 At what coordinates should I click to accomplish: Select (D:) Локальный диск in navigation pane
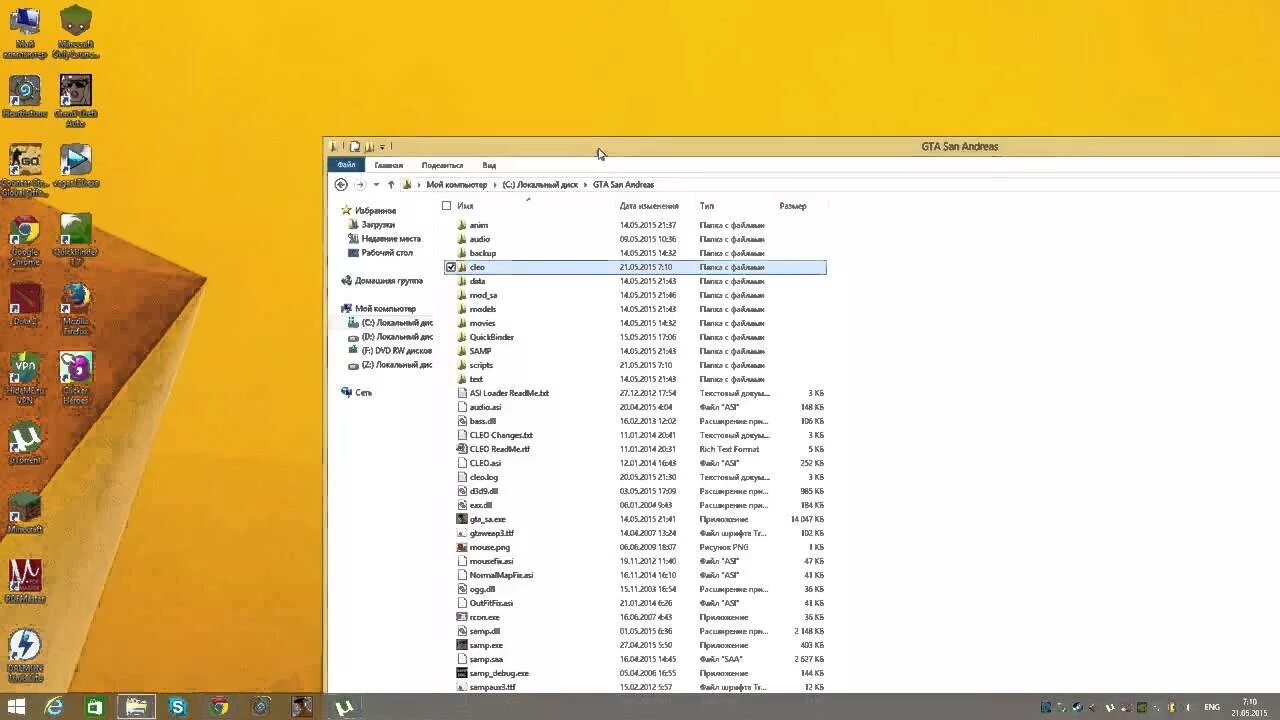tap(397, 337)
